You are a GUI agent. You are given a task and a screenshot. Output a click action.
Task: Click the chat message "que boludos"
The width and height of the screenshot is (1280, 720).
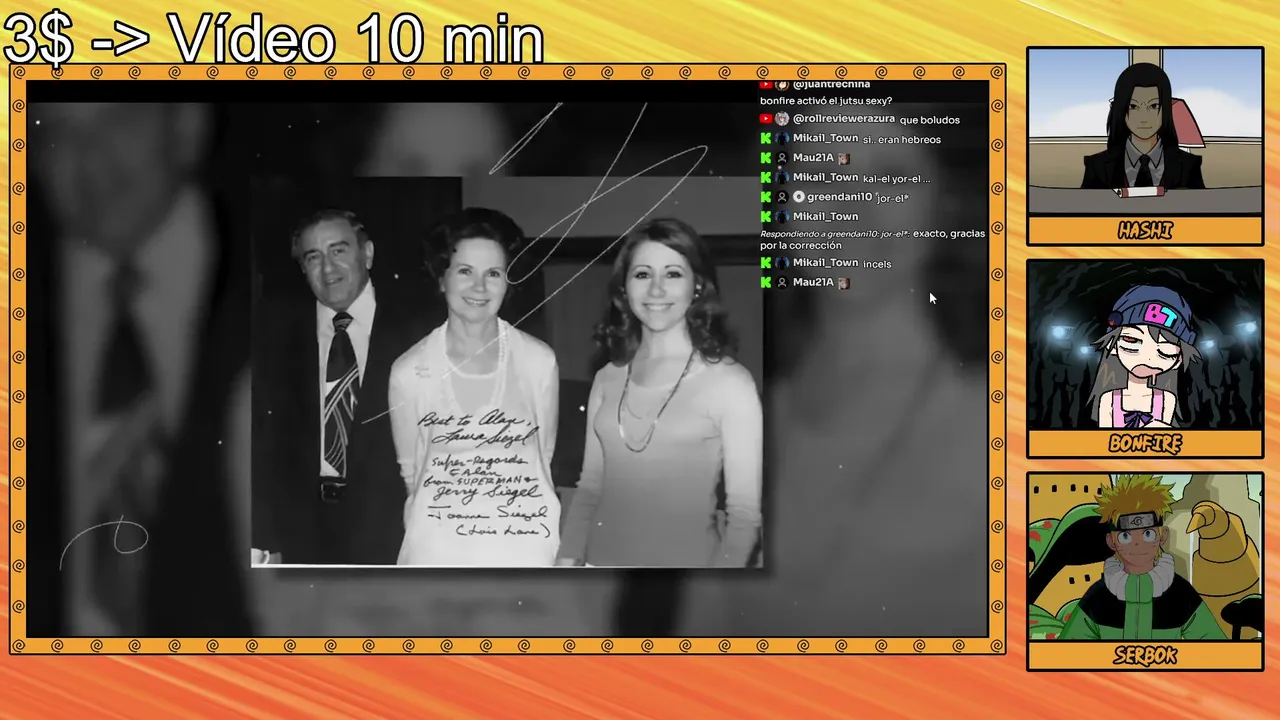click(930, 120)
